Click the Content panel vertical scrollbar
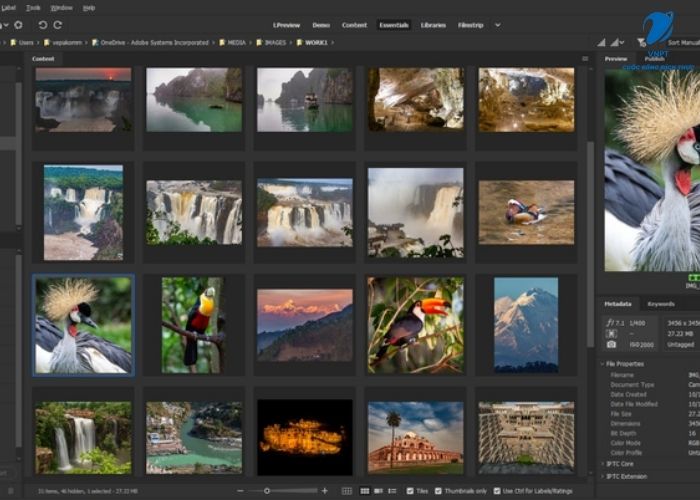The width and height of the screenshot is (700, 500). 590,243
